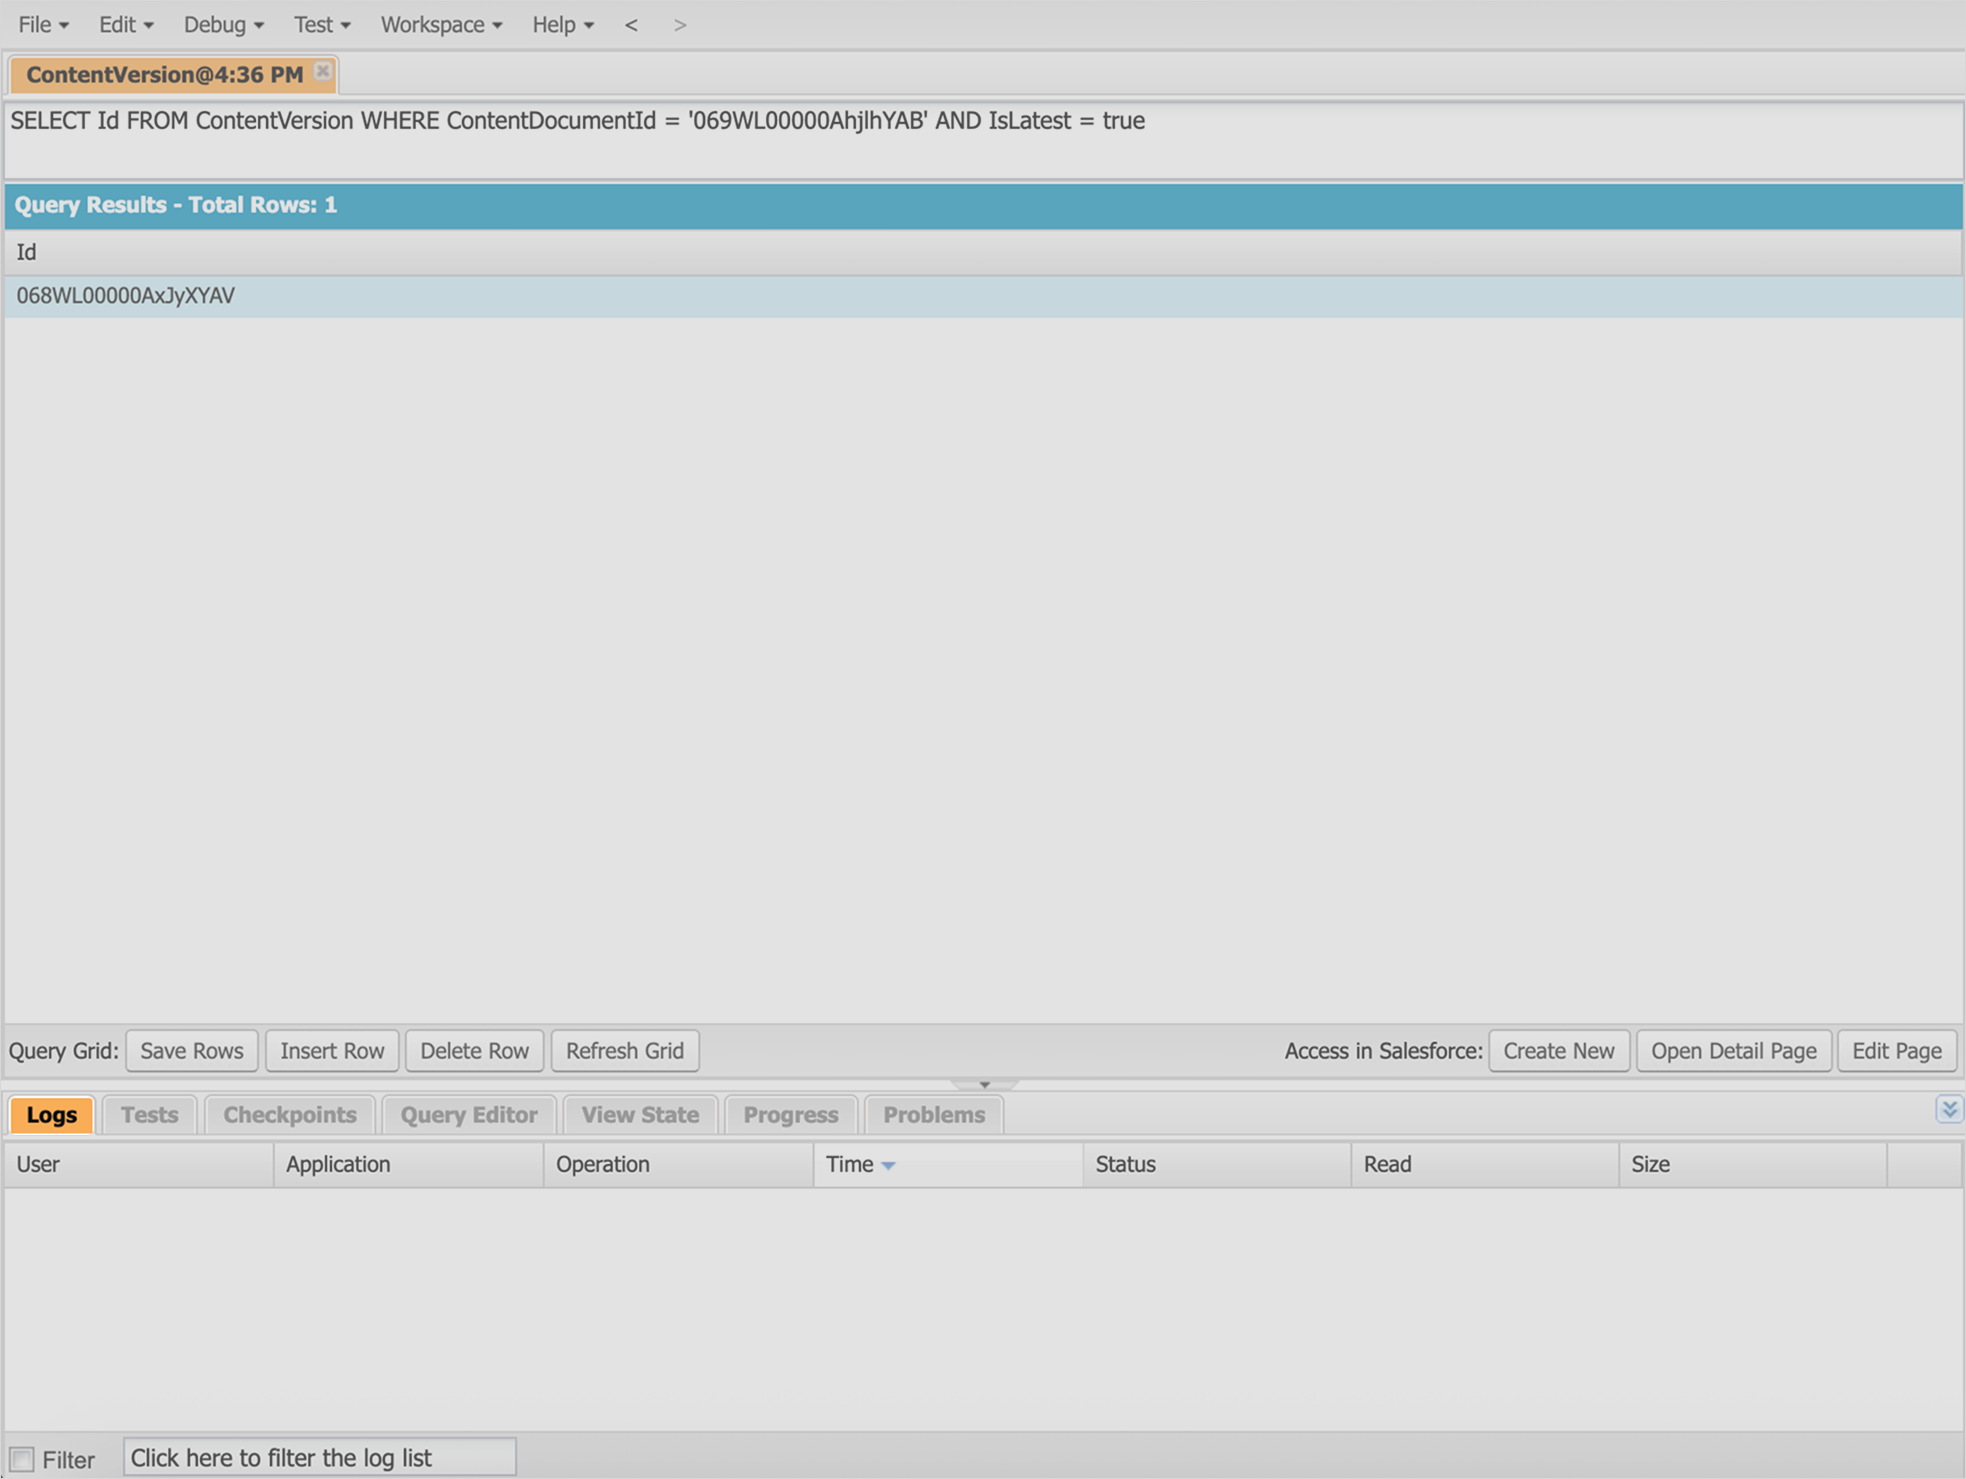The height and width of the screenshot is (1479, 1966).
Task: Open the Help menu dropdown
Action: click(x=563, y=25)
